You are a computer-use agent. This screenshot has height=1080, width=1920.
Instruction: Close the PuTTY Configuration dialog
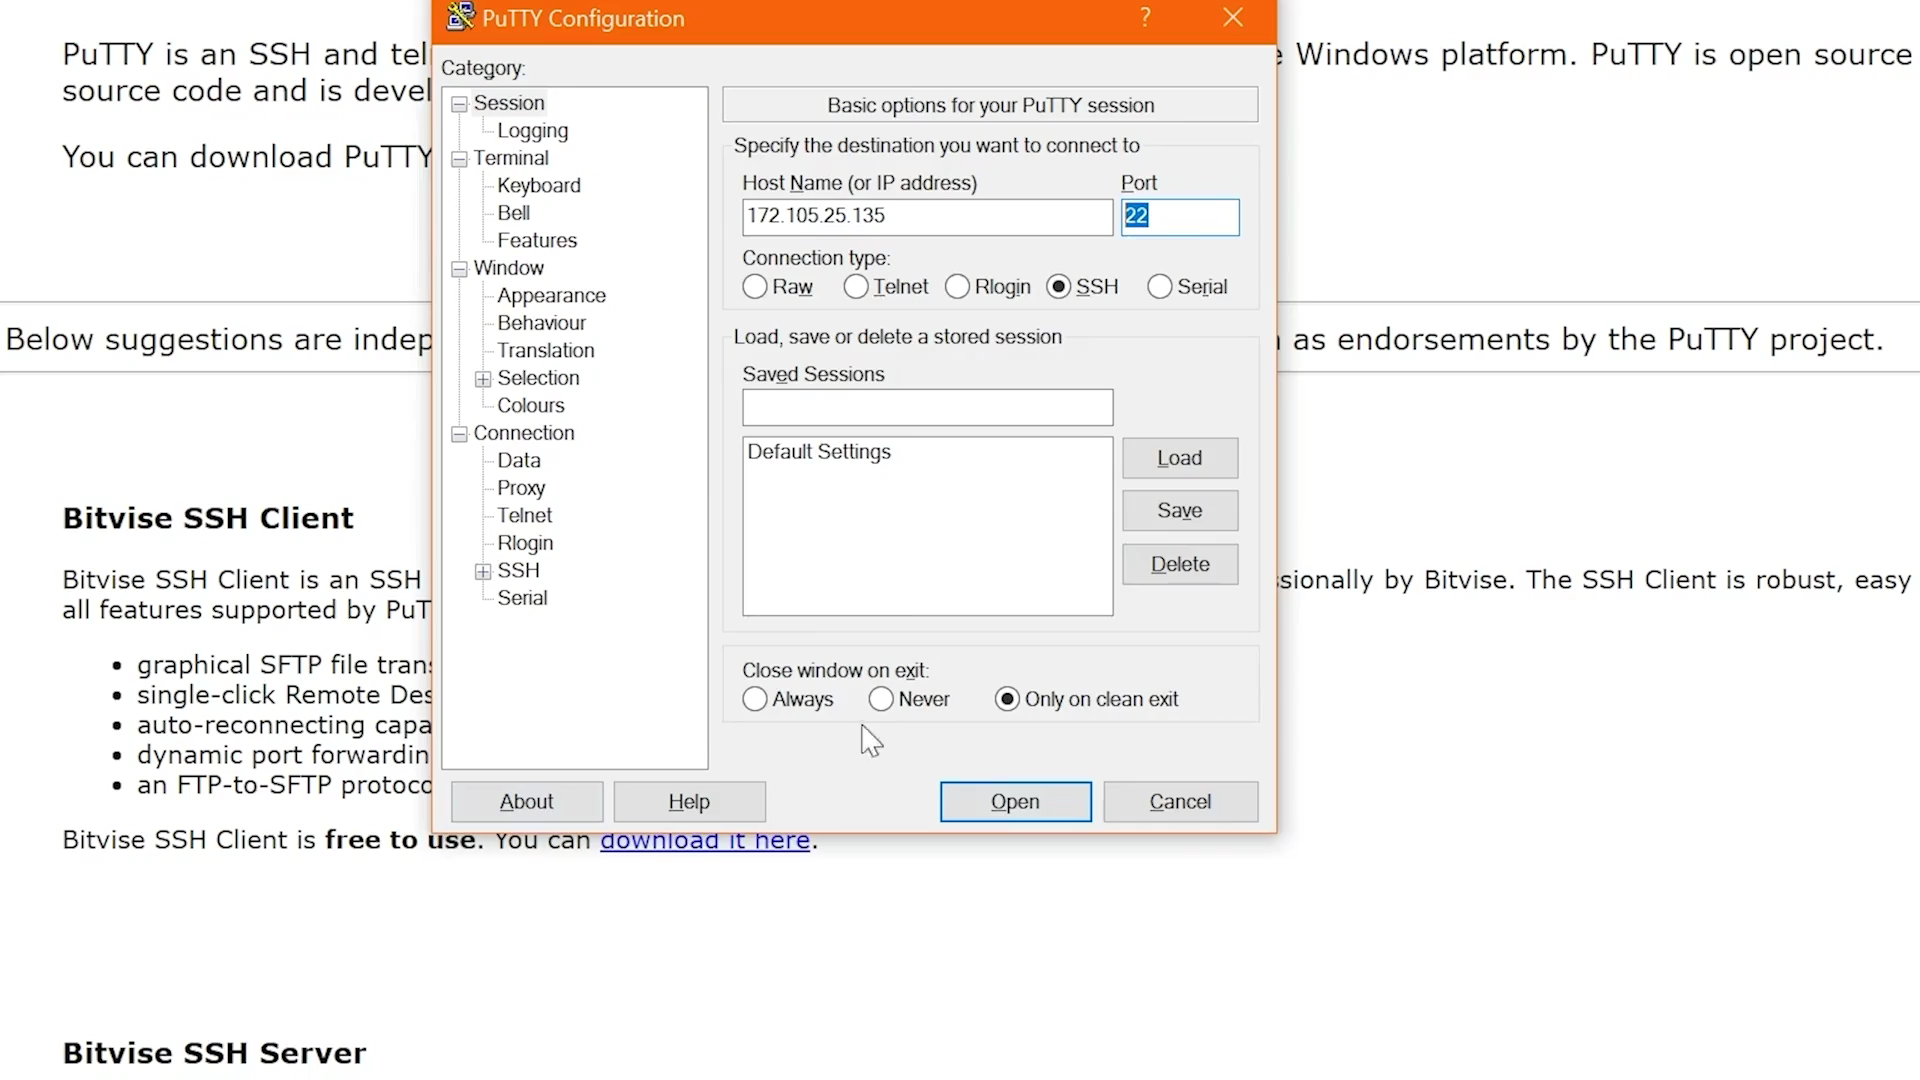(x=1233, y=17)
